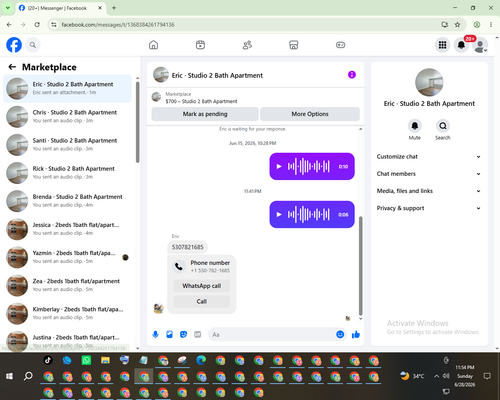View site information icon in the address bar
This screenshot has width=500, height=400.
(x=54, y=25)
